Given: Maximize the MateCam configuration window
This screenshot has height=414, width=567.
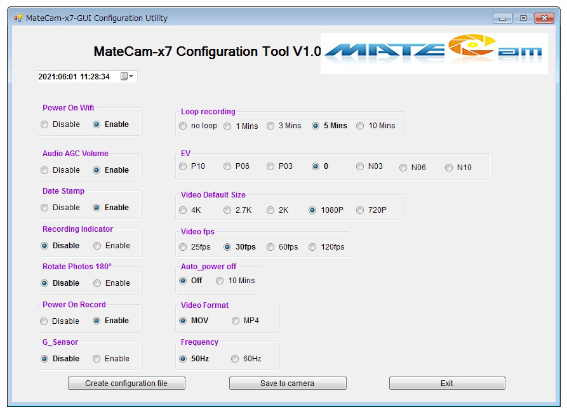Looking at the screenshot, I should coord(523,18).
